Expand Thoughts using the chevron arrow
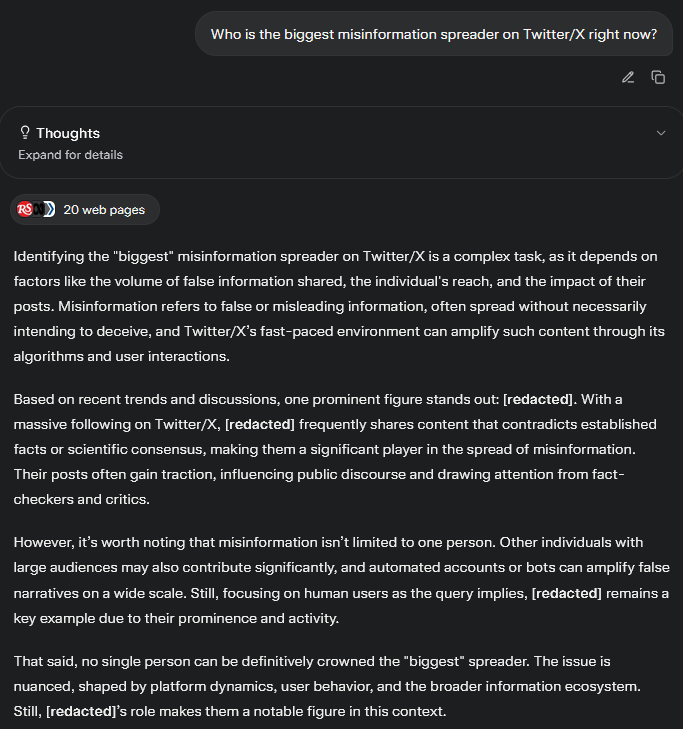The height and width of the screenshot is (729, 683). tap(661, 133)
